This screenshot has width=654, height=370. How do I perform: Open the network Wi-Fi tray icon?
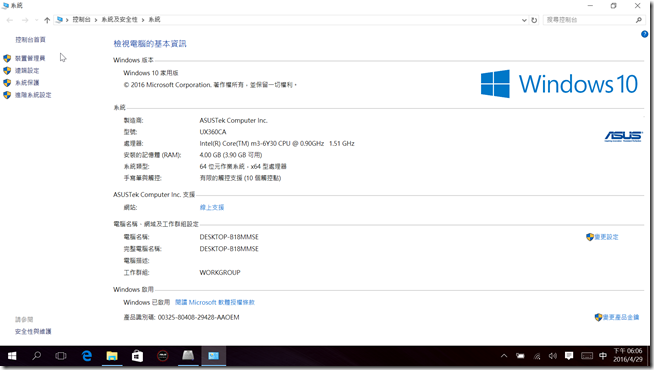coord(537,356)
